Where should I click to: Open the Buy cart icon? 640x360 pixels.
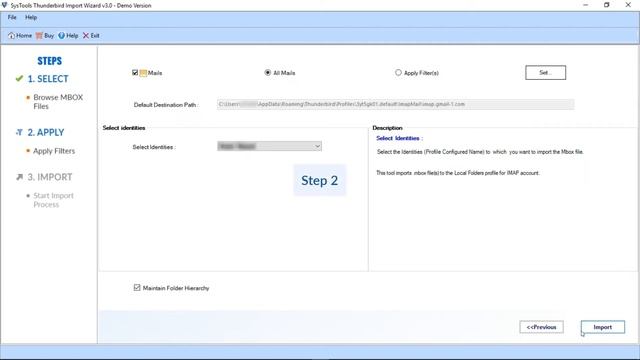[39, 36]
